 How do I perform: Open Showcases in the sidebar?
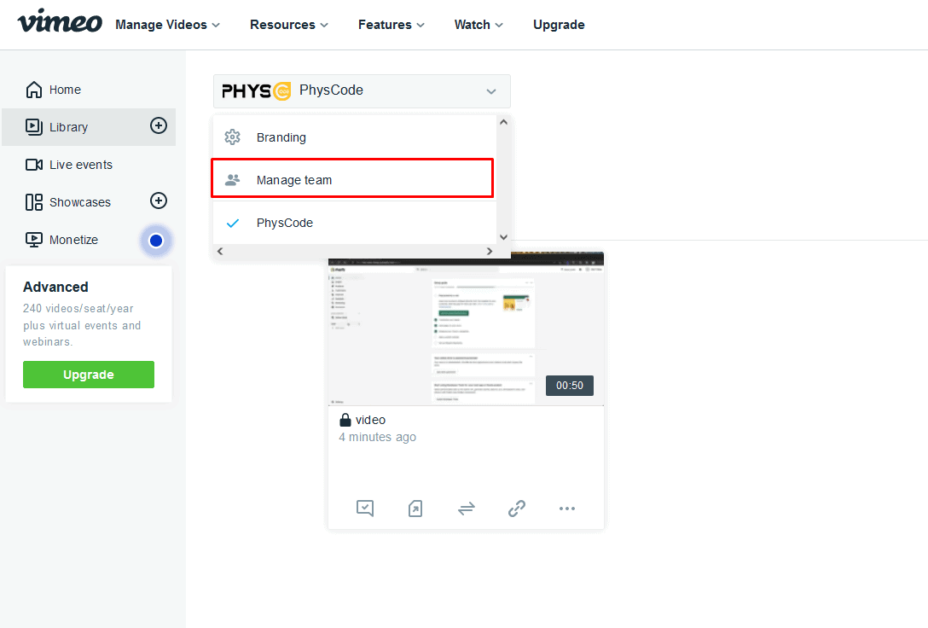click(x=80, y=202)
